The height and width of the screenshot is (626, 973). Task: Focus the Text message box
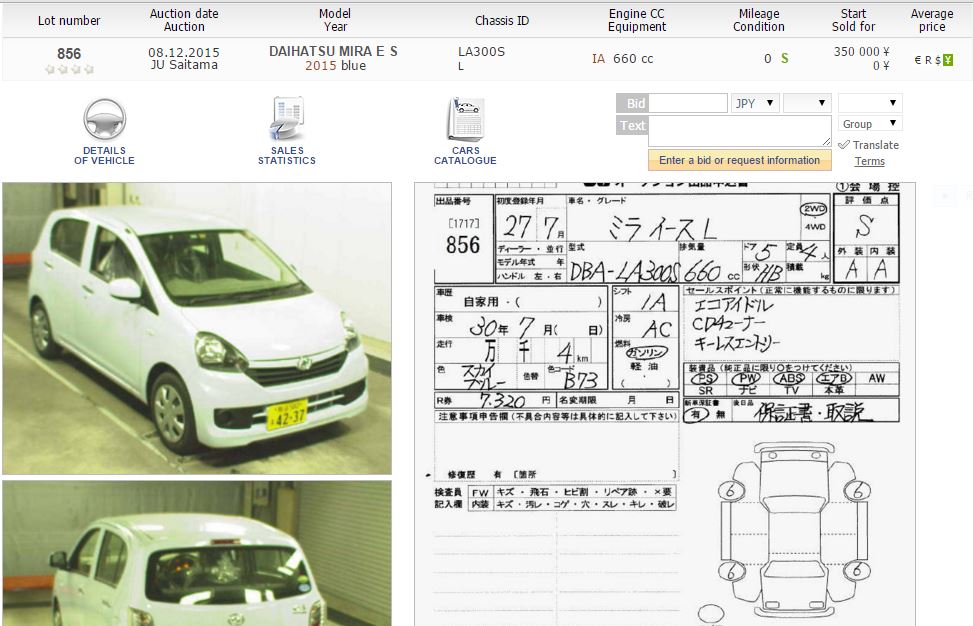coord(740,131)
